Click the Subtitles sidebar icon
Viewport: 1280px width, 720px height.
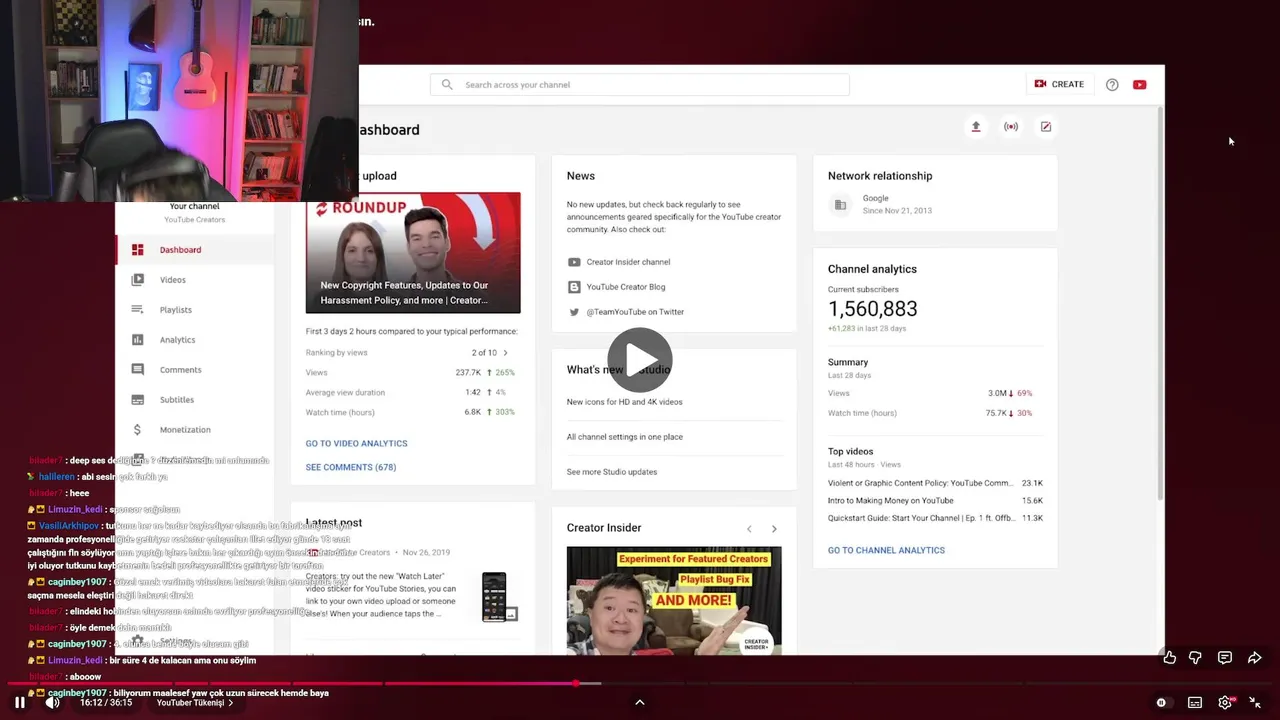pyautogui.click(x=138, y=400)
